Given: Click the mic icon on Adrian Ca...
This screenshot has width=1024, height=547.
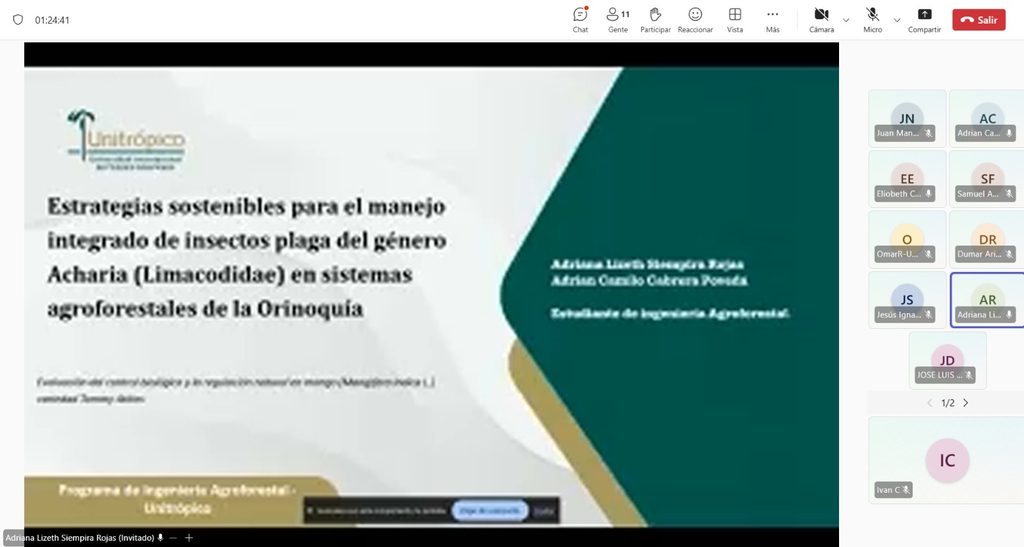Looking at the screenshot, I should 1009,133.
